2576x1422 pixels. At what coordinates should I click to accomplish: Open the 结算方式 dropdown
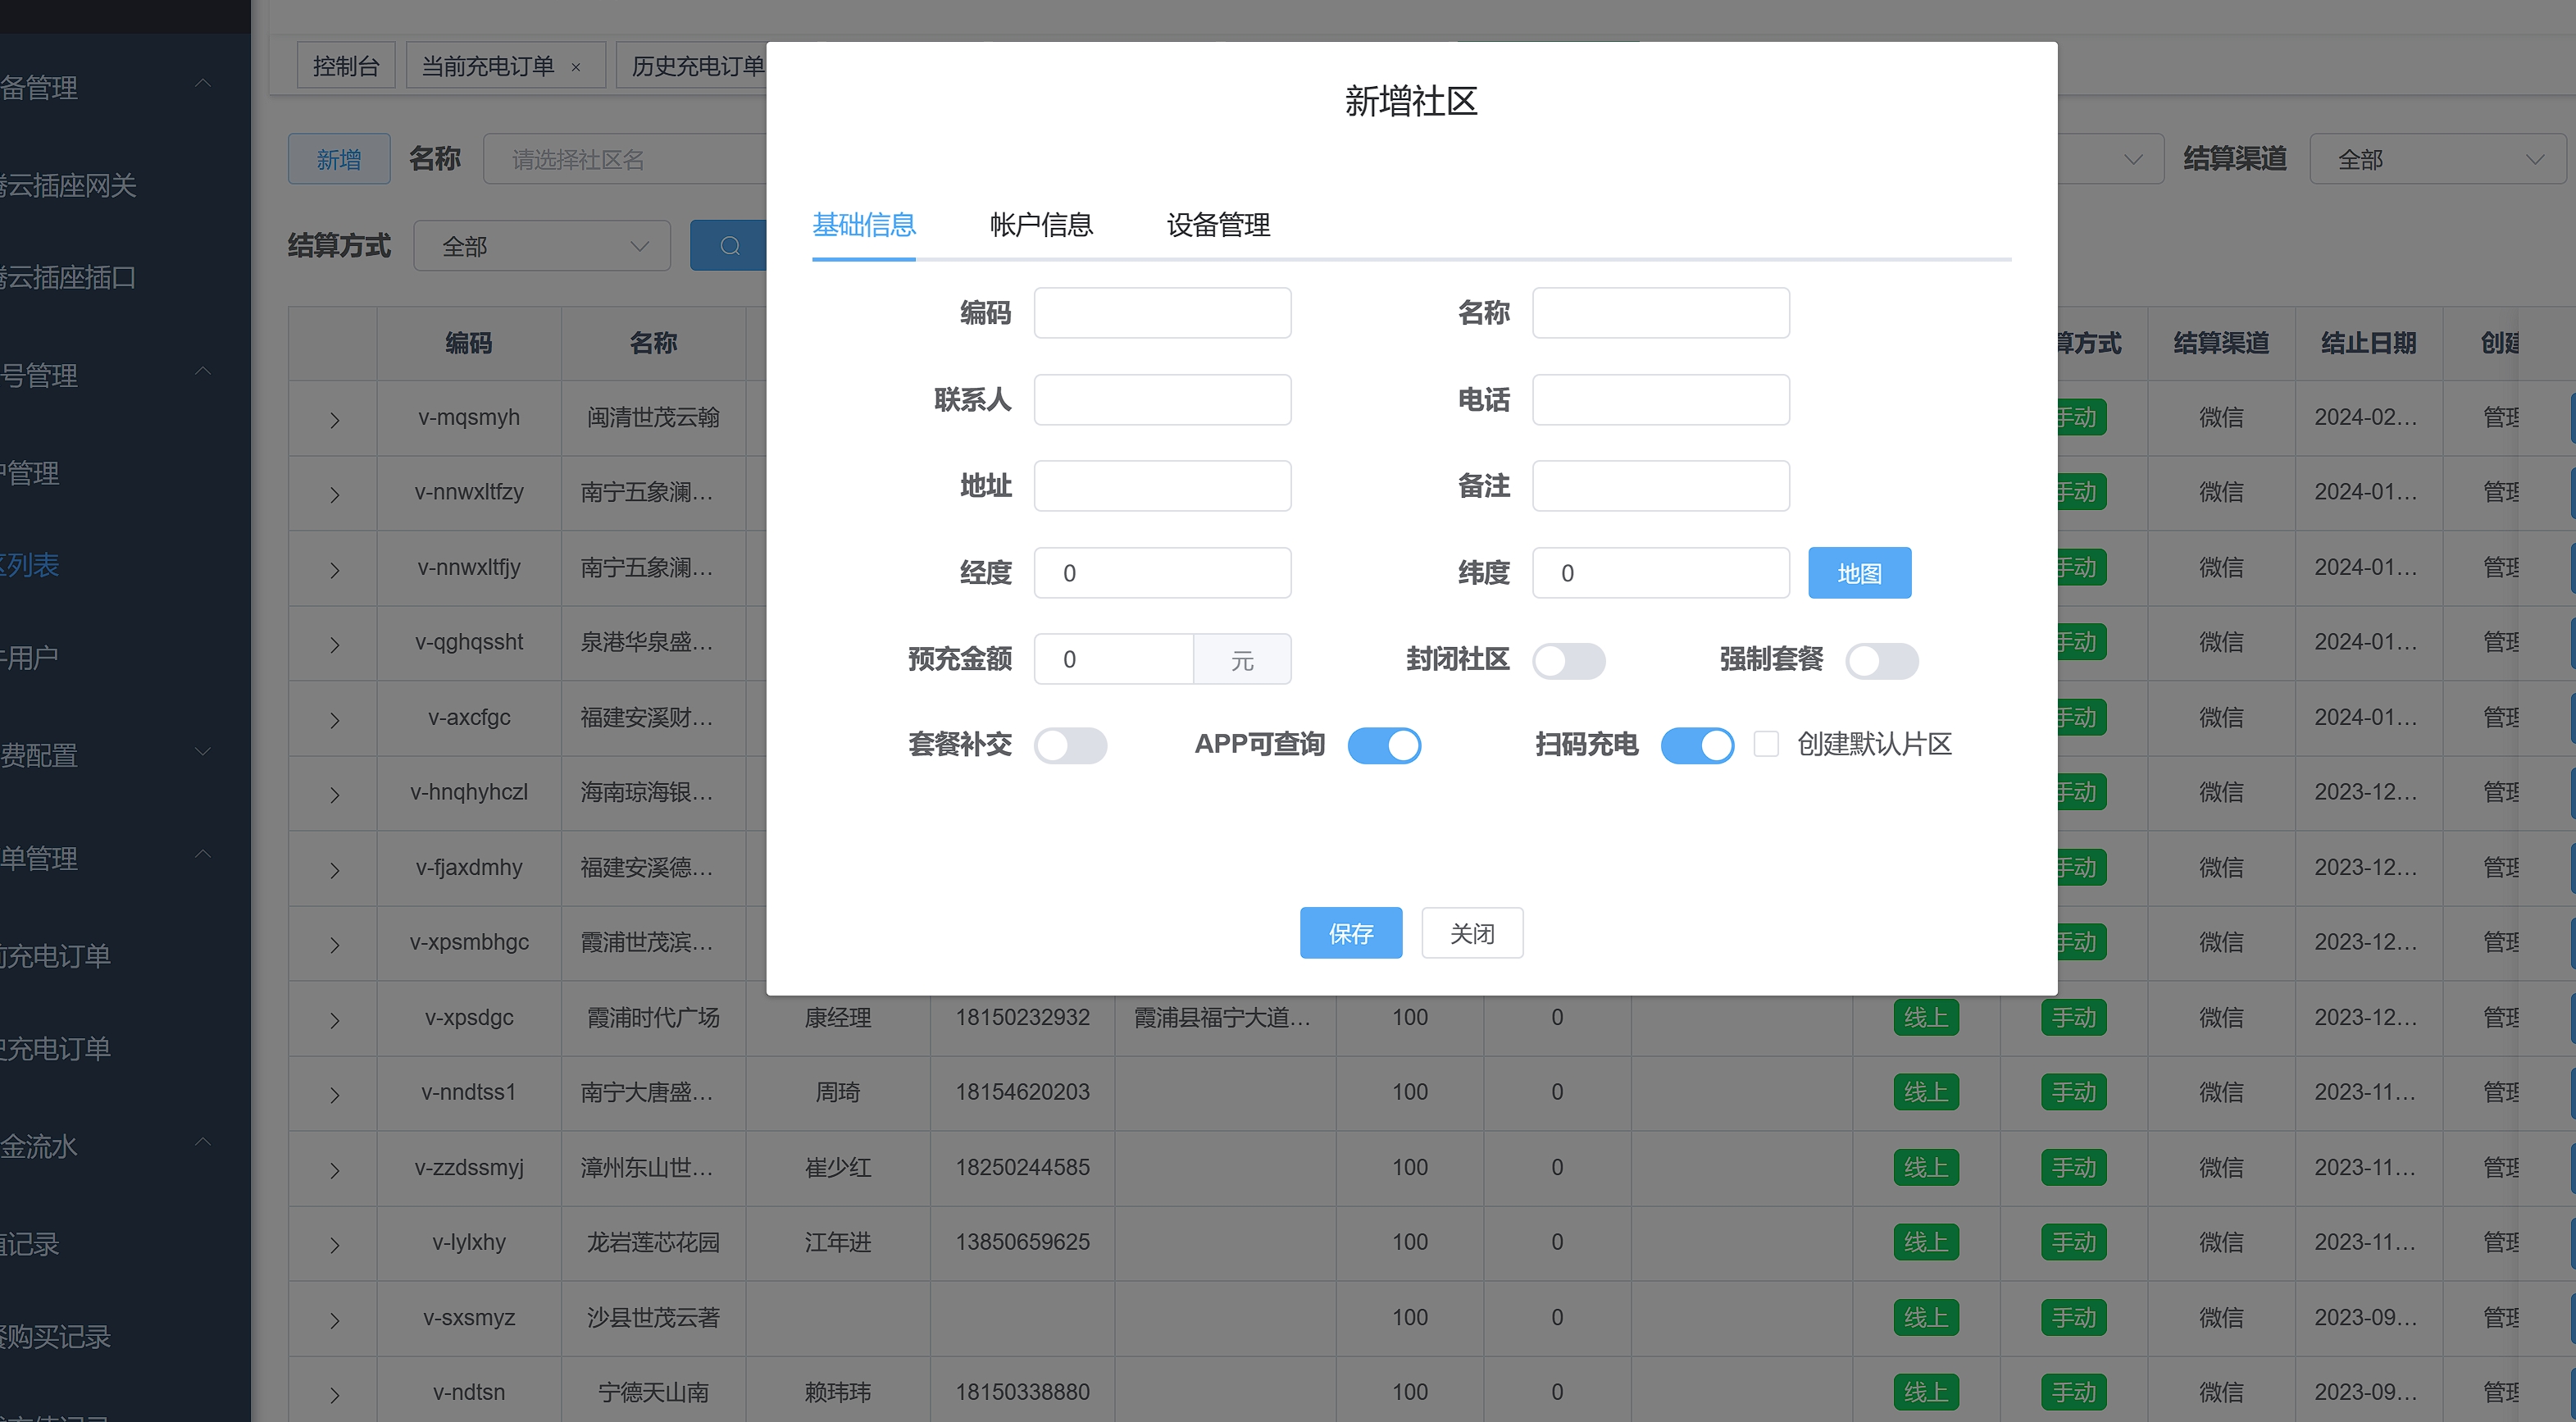click(542, 246)
